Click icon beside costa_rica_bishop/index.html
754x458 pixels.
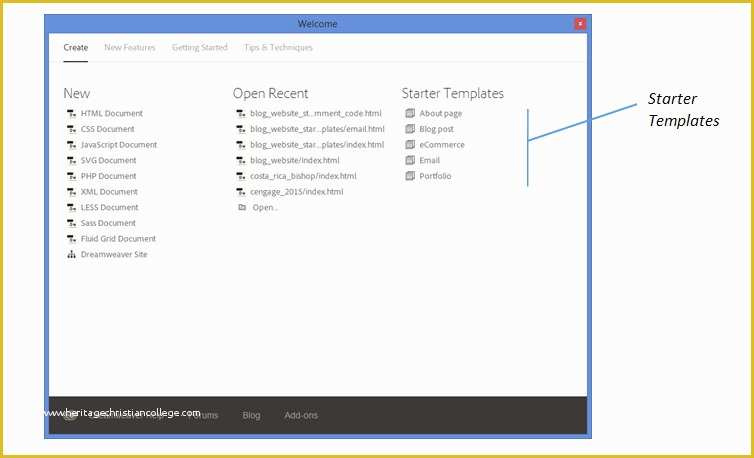click(241, 176)
